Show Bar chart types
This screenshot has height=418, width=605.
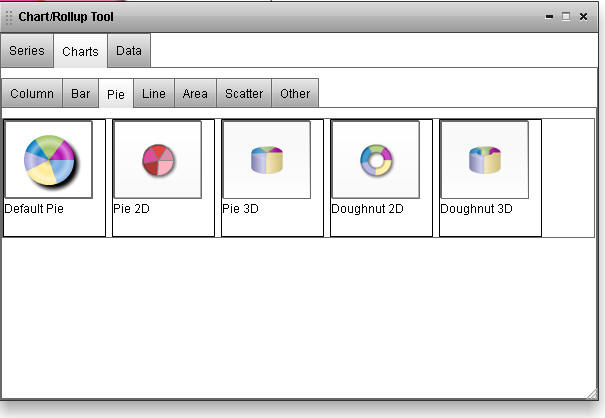pyautogui.click(x=81, y=93)
